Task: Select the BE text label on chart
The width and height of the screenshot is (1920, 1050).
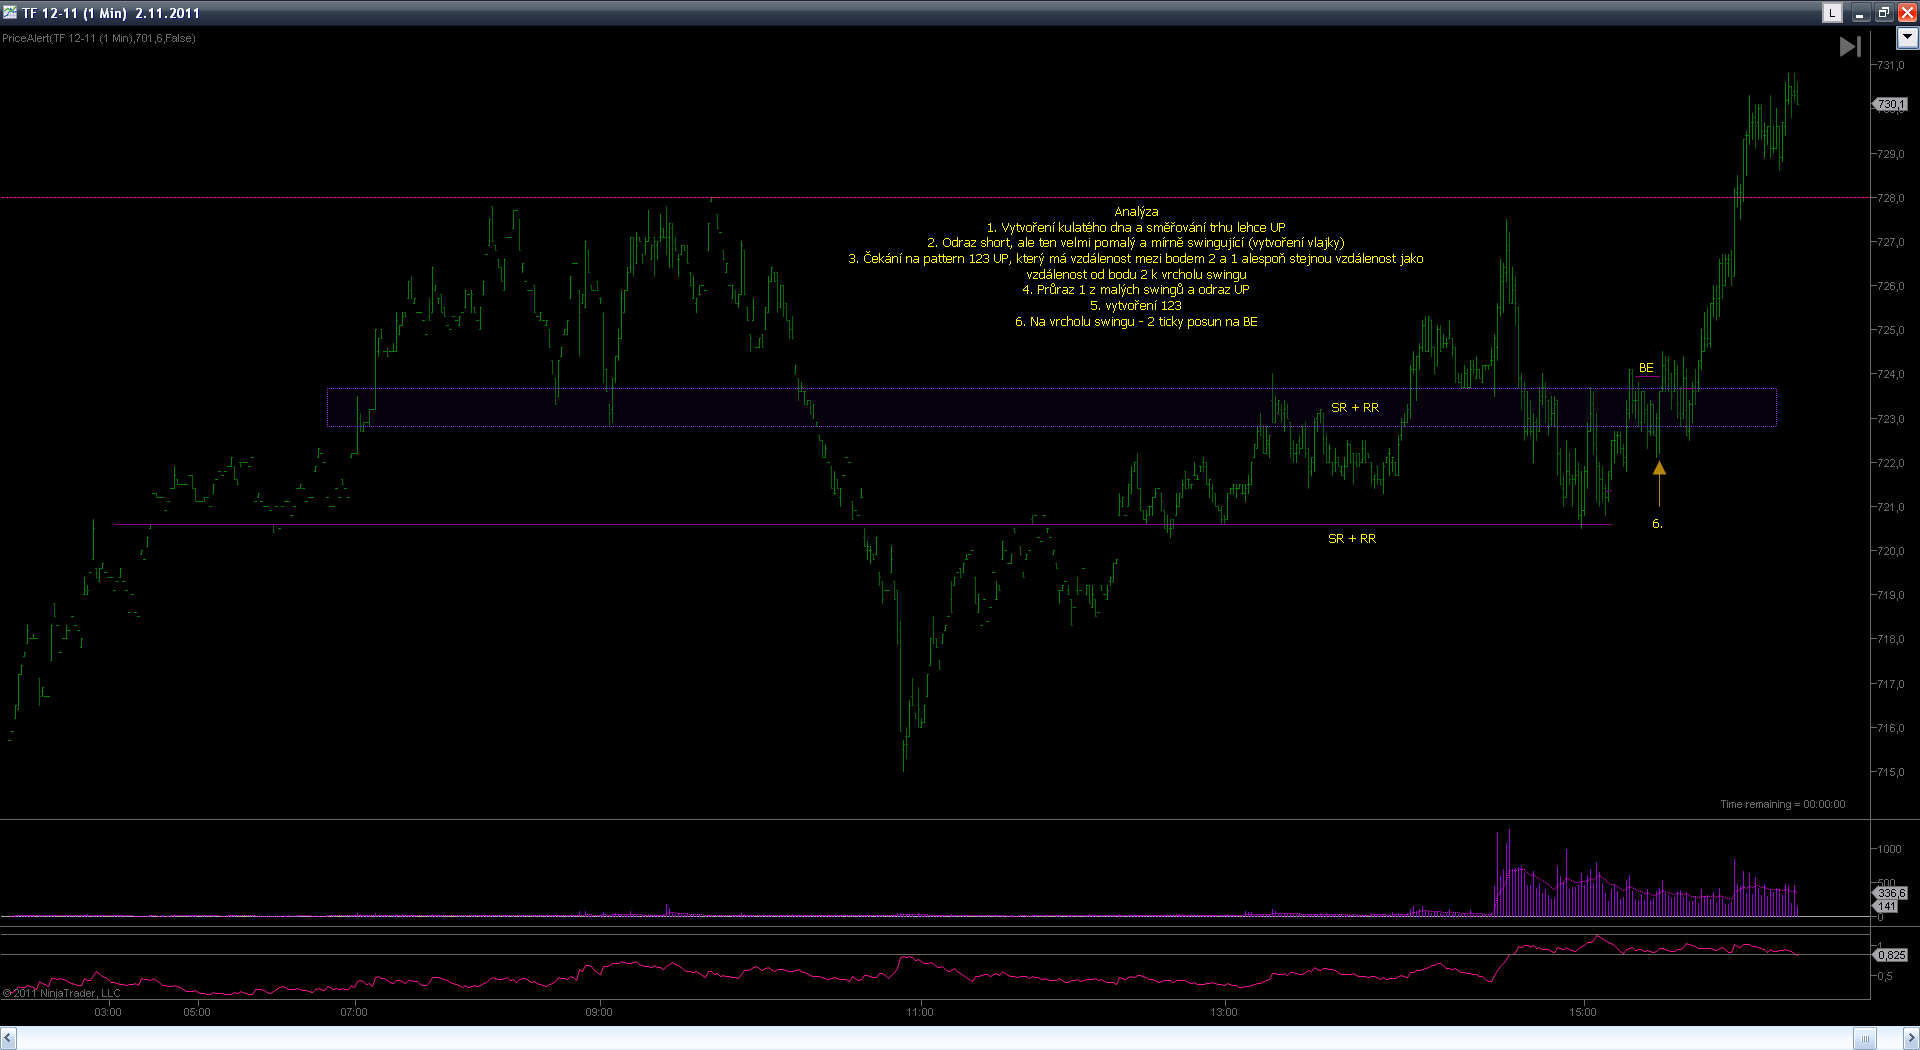Action: 1646,368
